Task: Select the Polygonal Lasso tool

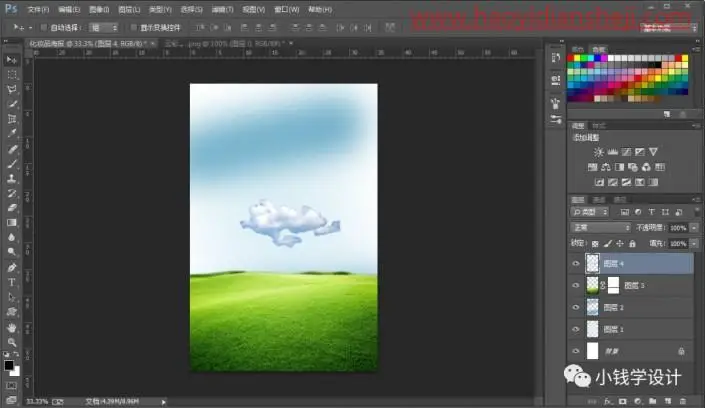Action: click(x=12, y=90)
